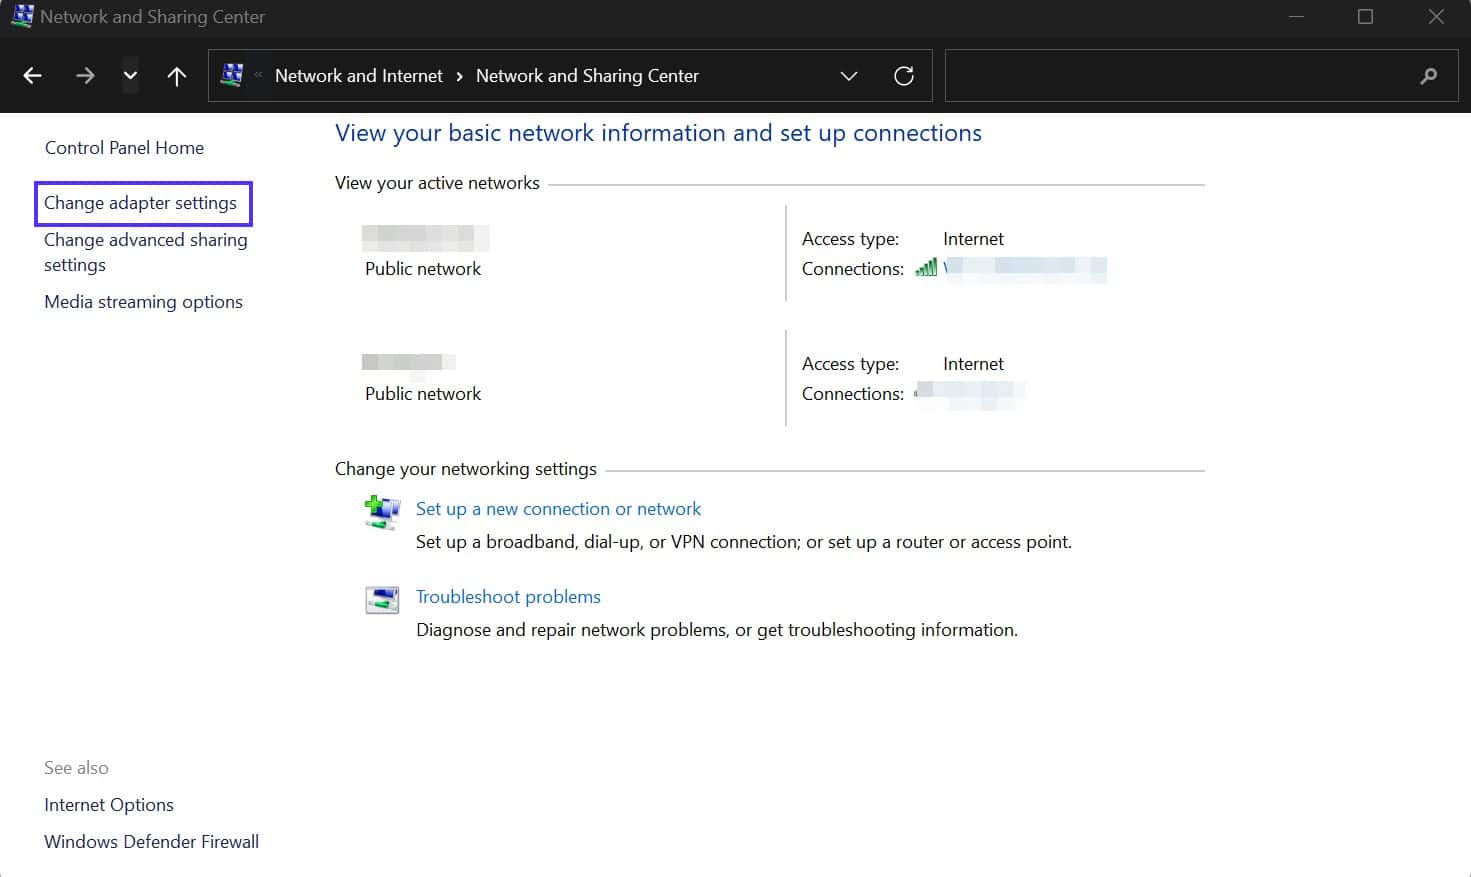
Task: Click the up-one-level arrow
Action: [x=176, y=75]
